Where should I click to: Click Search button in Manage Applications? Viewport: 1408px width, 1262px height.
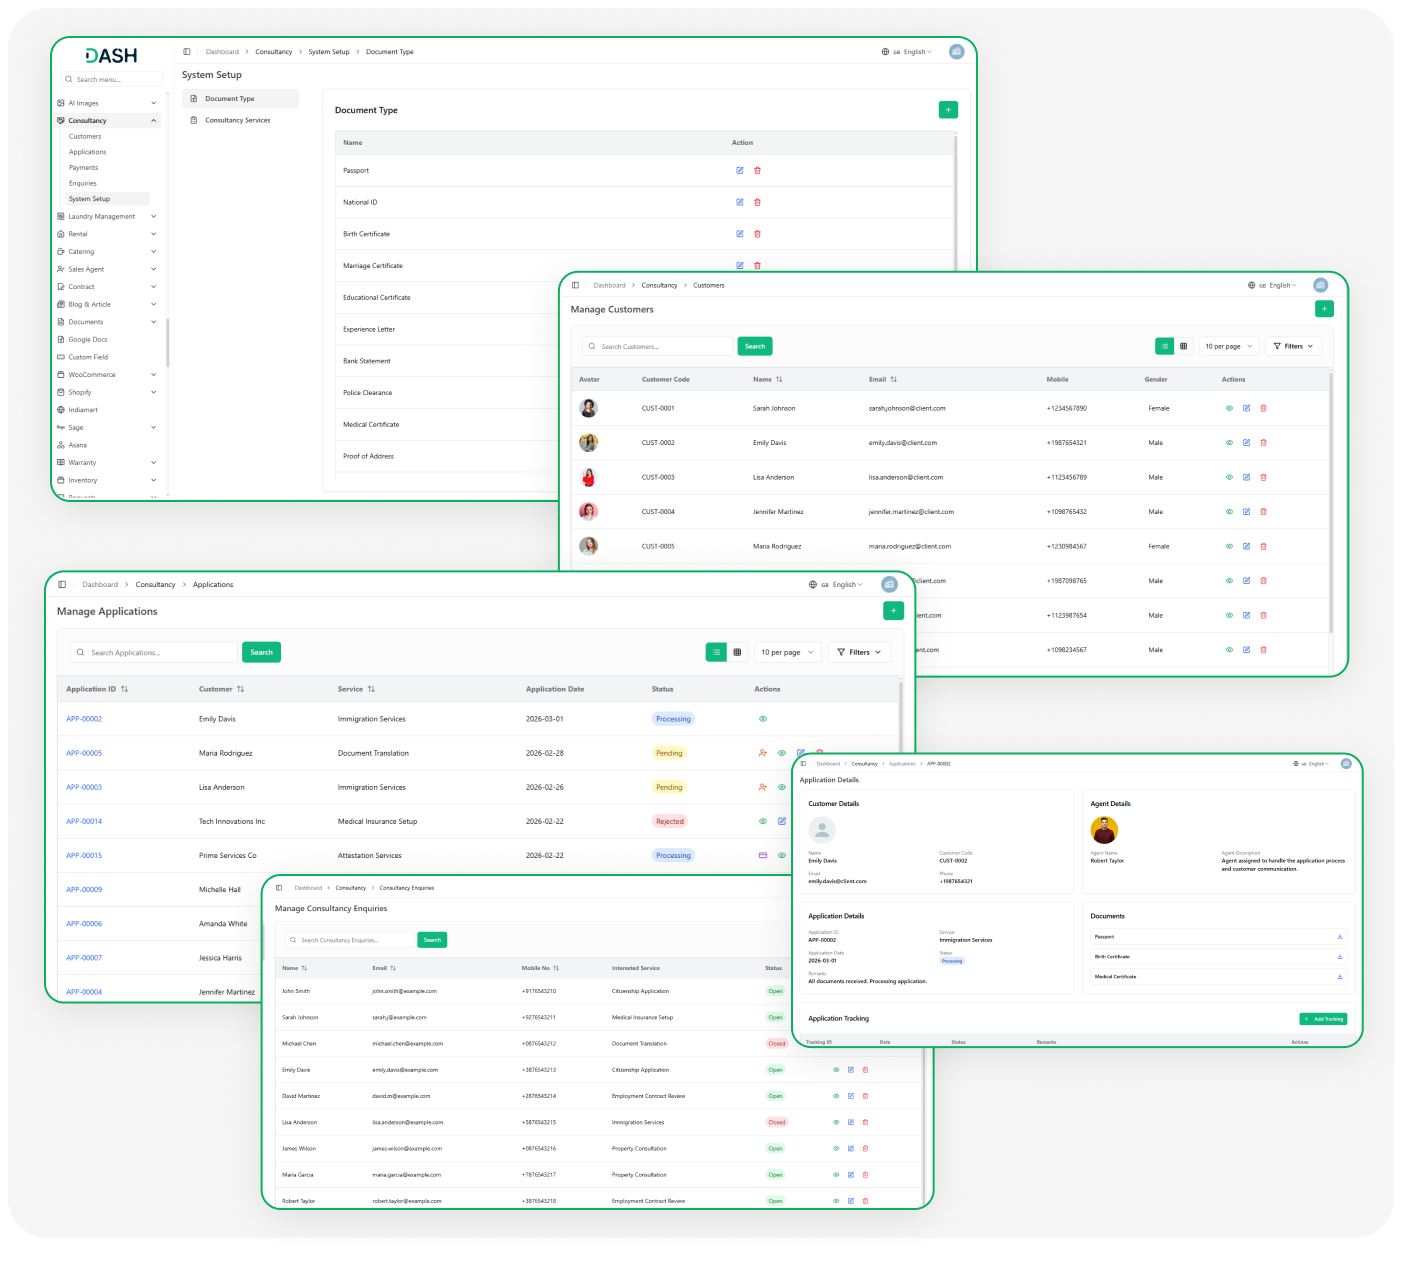261,652
